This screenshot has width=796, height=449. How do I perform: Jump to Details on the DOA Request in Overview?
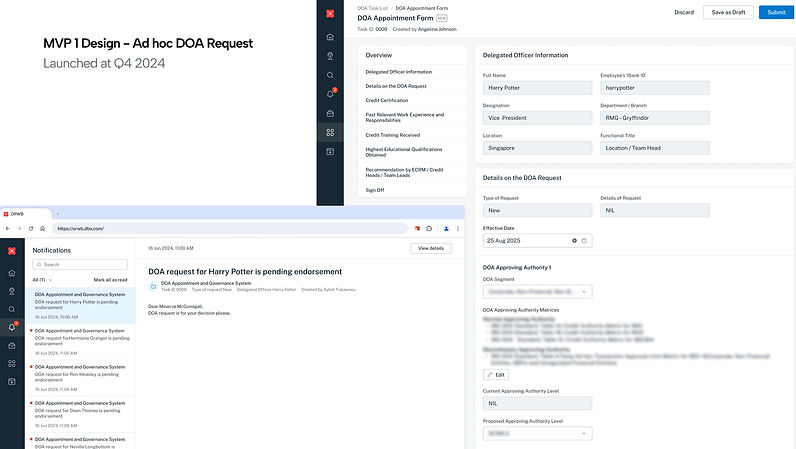tap(396, 86)
